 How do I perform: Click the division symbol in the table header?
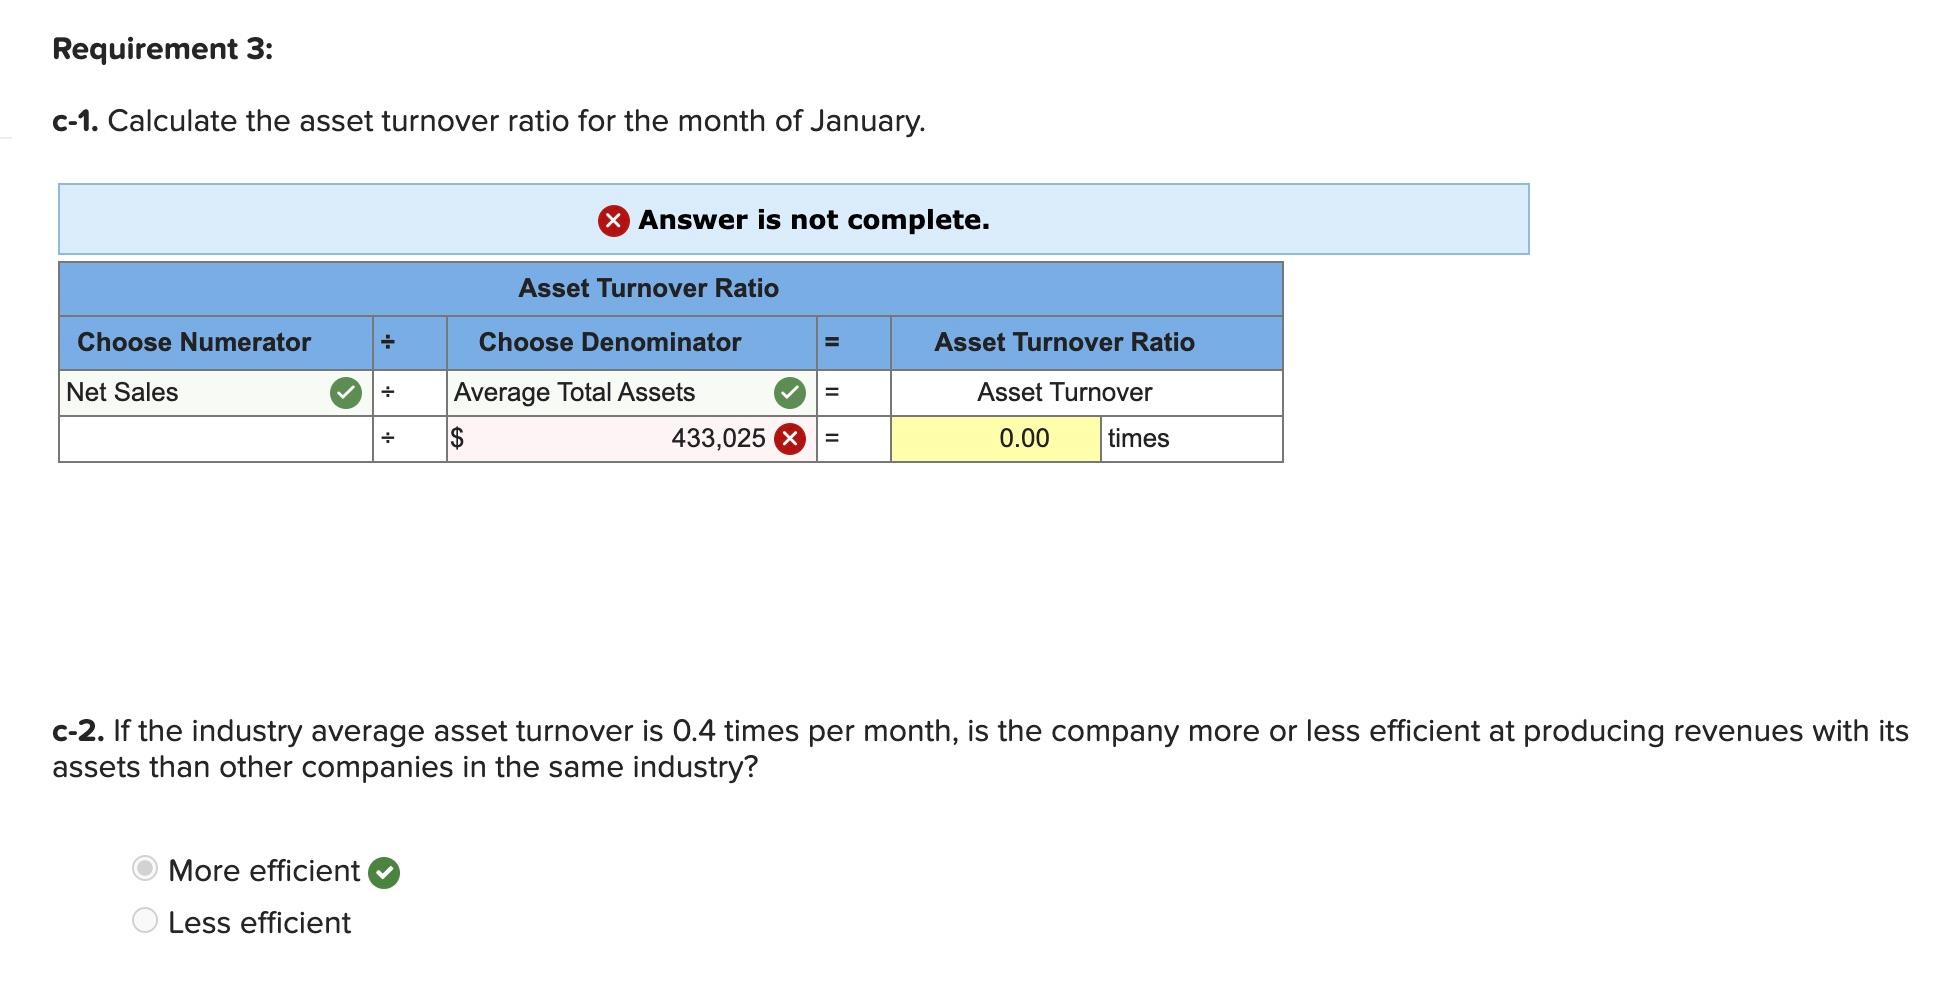coord(388,342)
